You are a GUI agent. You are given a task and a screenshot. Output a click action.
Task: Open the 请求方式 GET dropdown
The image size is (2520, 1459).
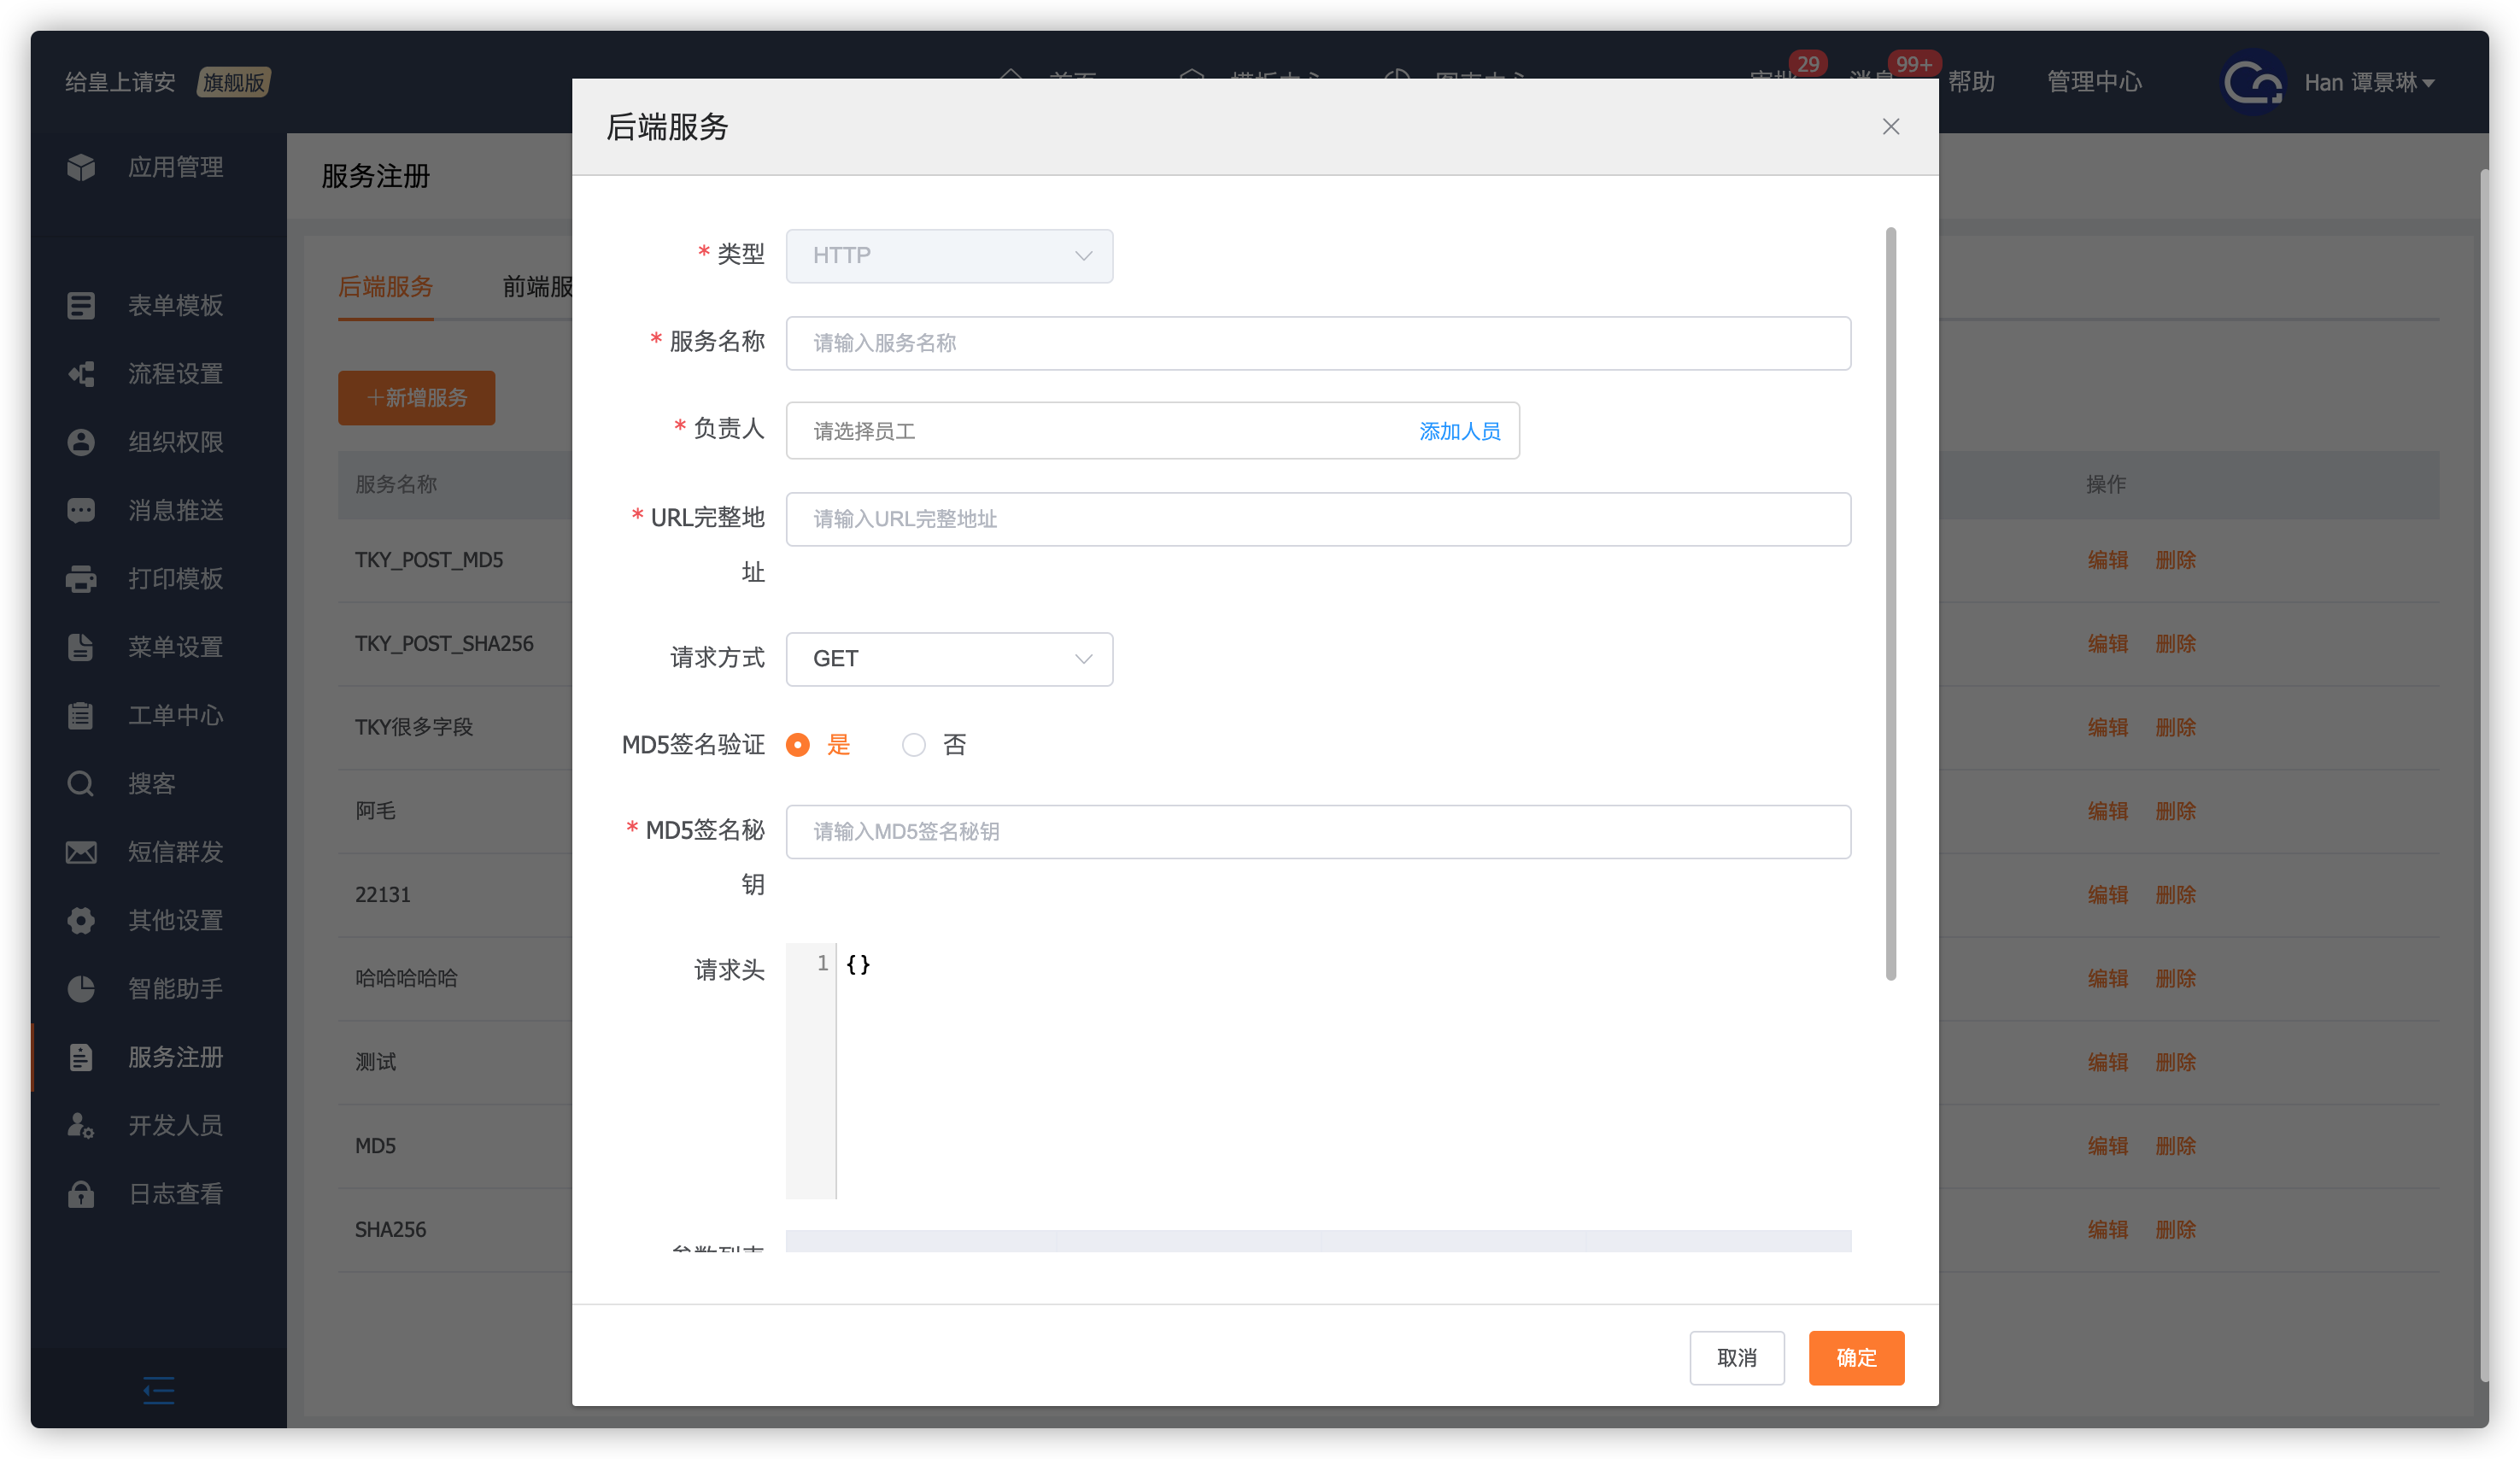click(x=948, y=659)
